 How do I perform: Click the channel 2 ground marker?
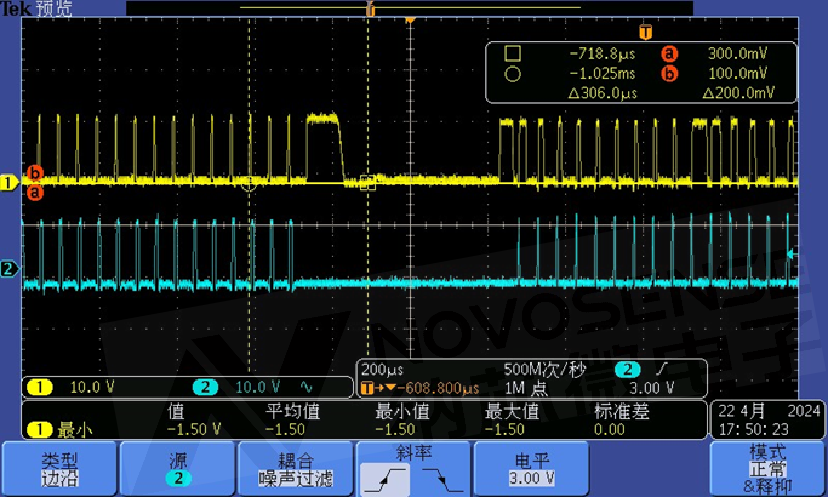(x=9, y=269)
